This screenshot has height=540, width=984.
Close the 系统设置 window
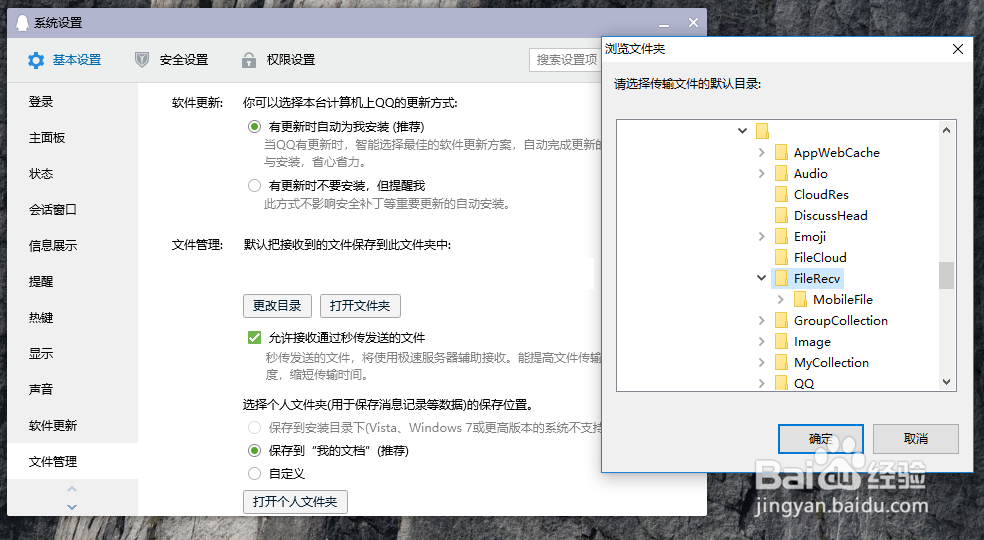(x=693, y=23)
